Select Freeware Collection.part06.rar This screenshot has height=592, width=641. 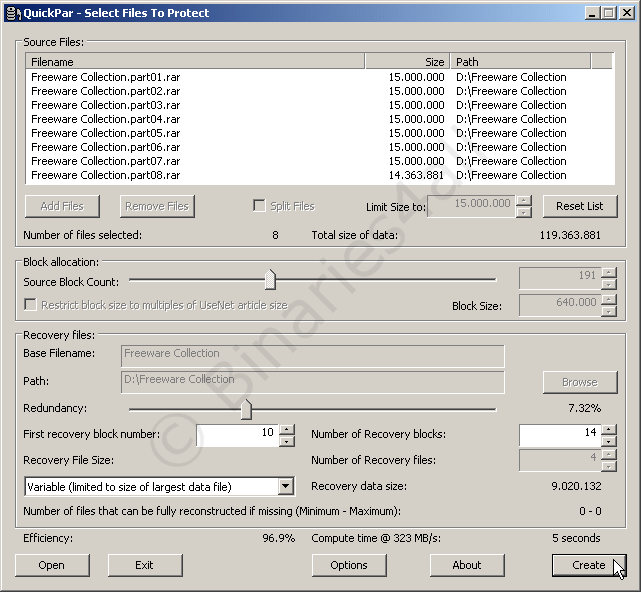coord(105,147)
